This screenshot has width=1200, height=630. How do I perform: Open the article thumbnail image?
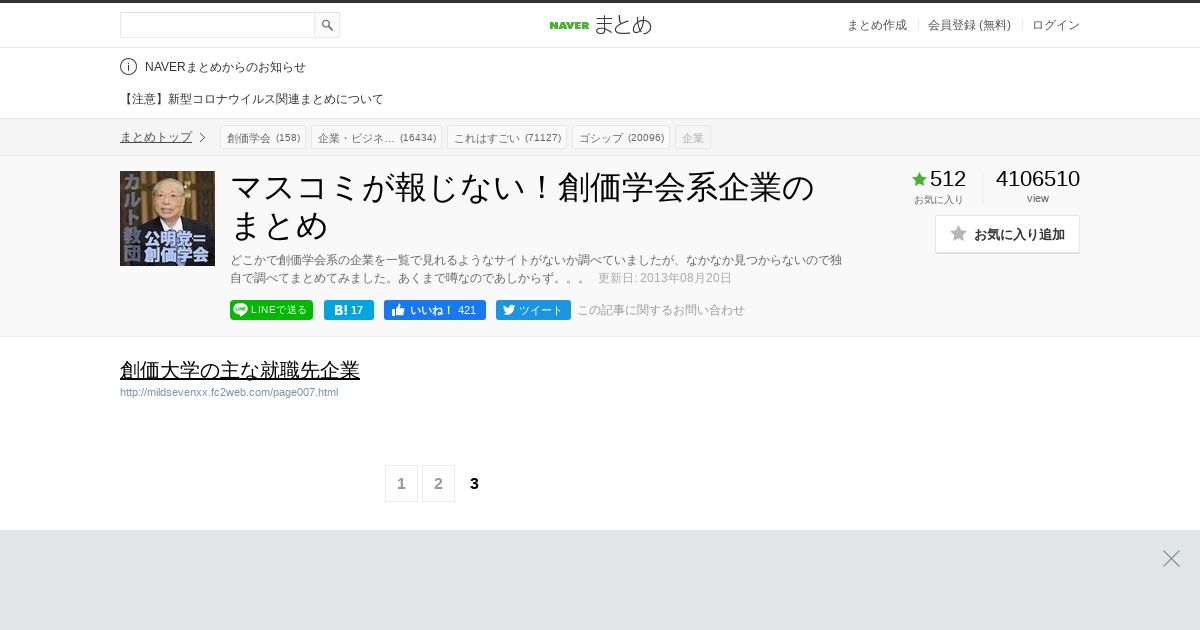coord(167,218)
